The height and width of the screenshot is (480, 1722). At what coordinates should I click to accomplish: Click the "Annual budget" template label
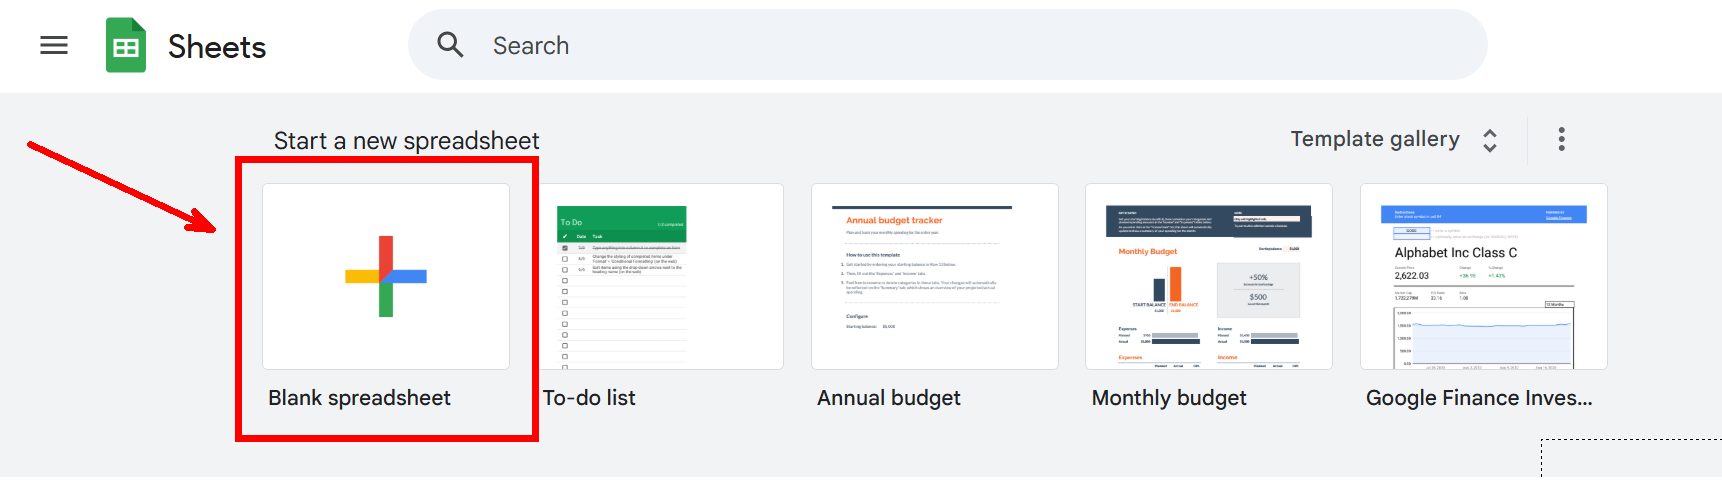point(888,398)
